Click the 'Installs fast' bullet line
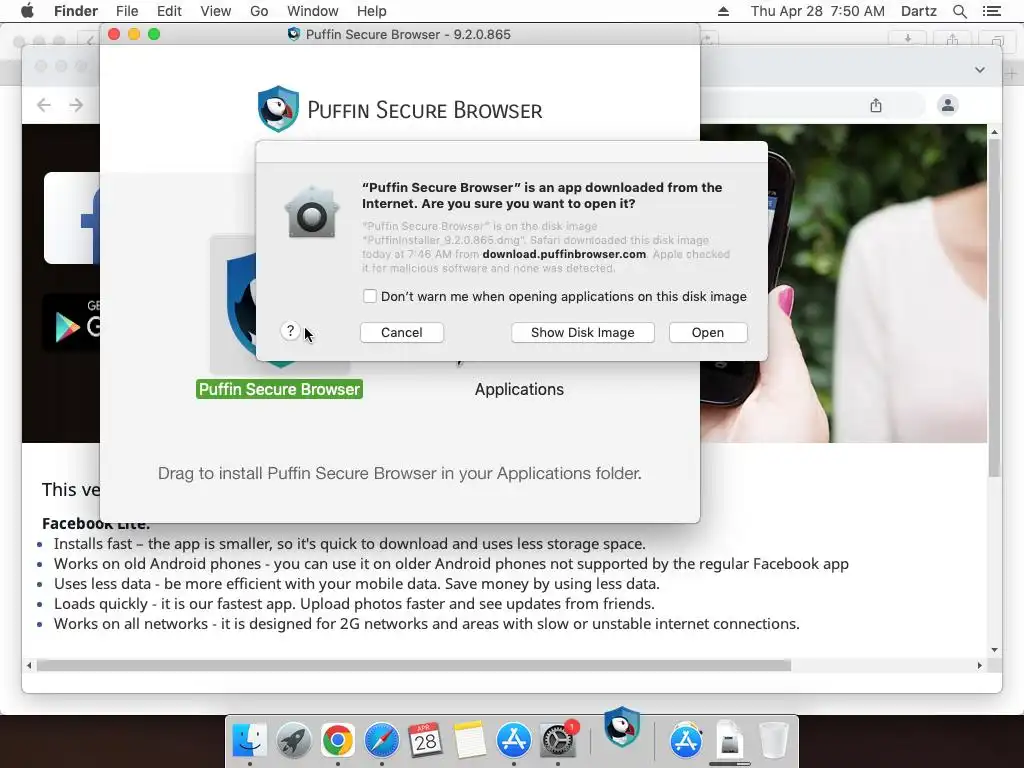1024x768 pixels. (349, 543)
